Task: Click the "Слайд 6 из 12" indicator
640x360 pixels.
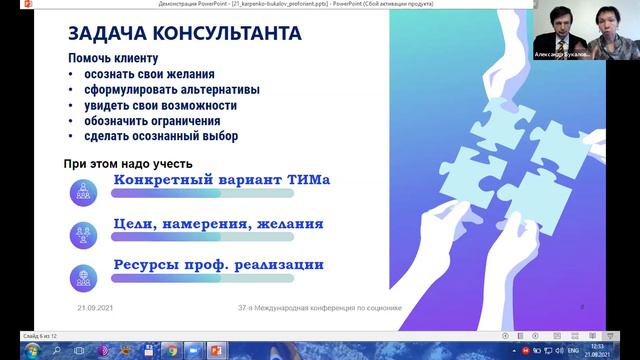Action: tap(40, 336)
